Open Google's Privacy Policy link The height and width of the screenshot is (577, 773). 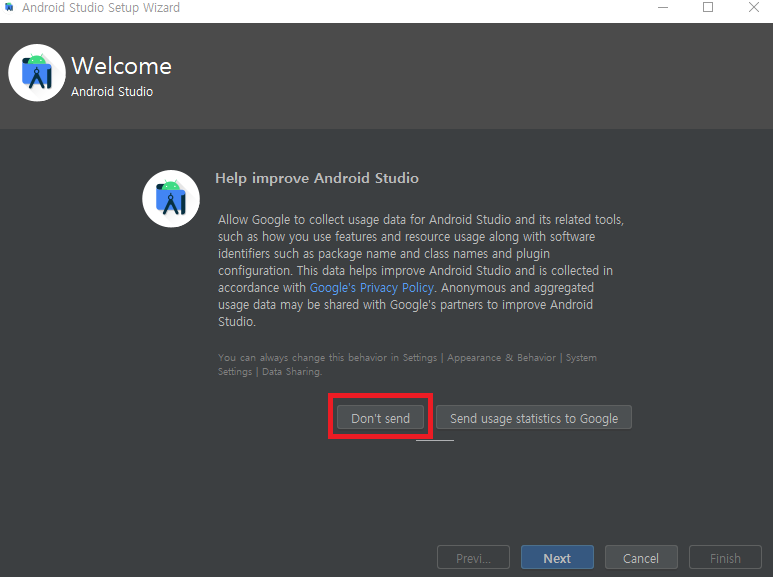[372, 288]
